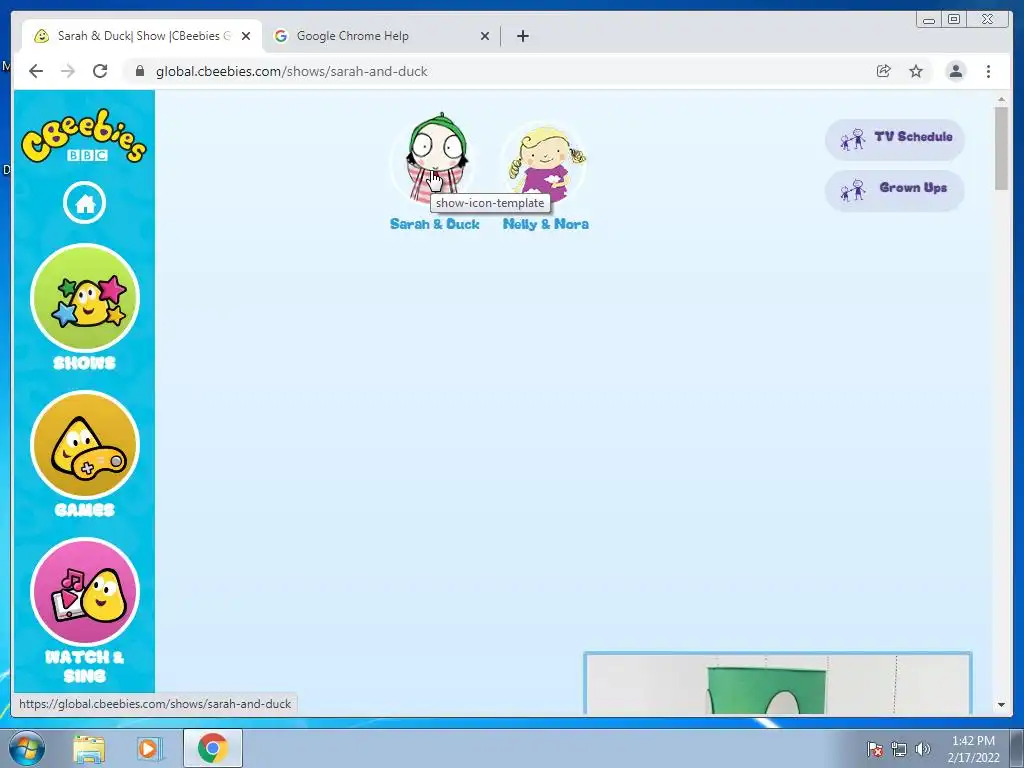
Task: Click the volume speaker tray icon
Action: [x=922, y=749]
